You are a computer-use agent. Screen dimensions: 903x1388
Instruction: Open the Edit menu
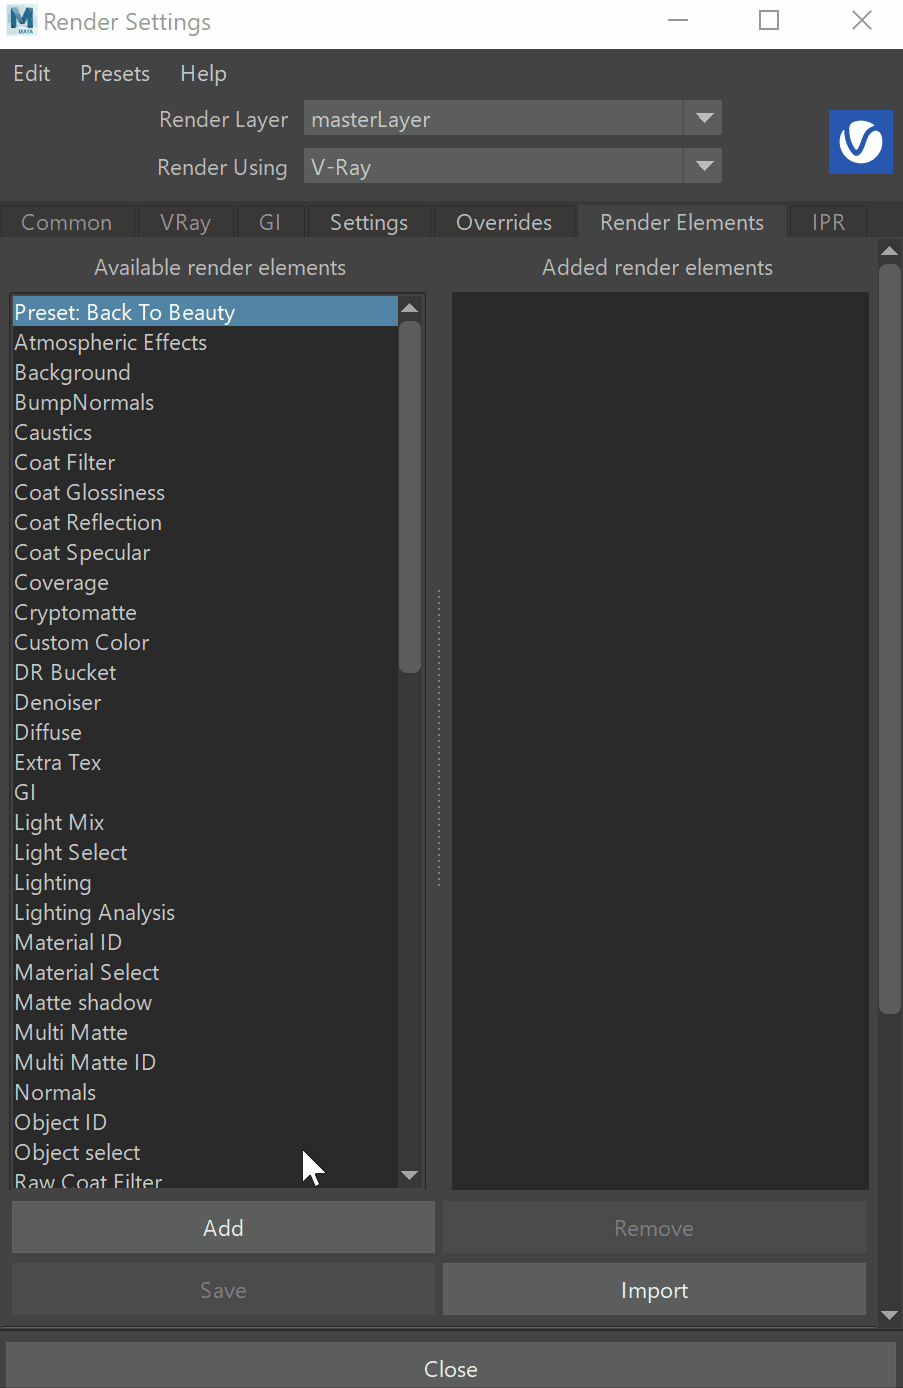tap(32, 74)
